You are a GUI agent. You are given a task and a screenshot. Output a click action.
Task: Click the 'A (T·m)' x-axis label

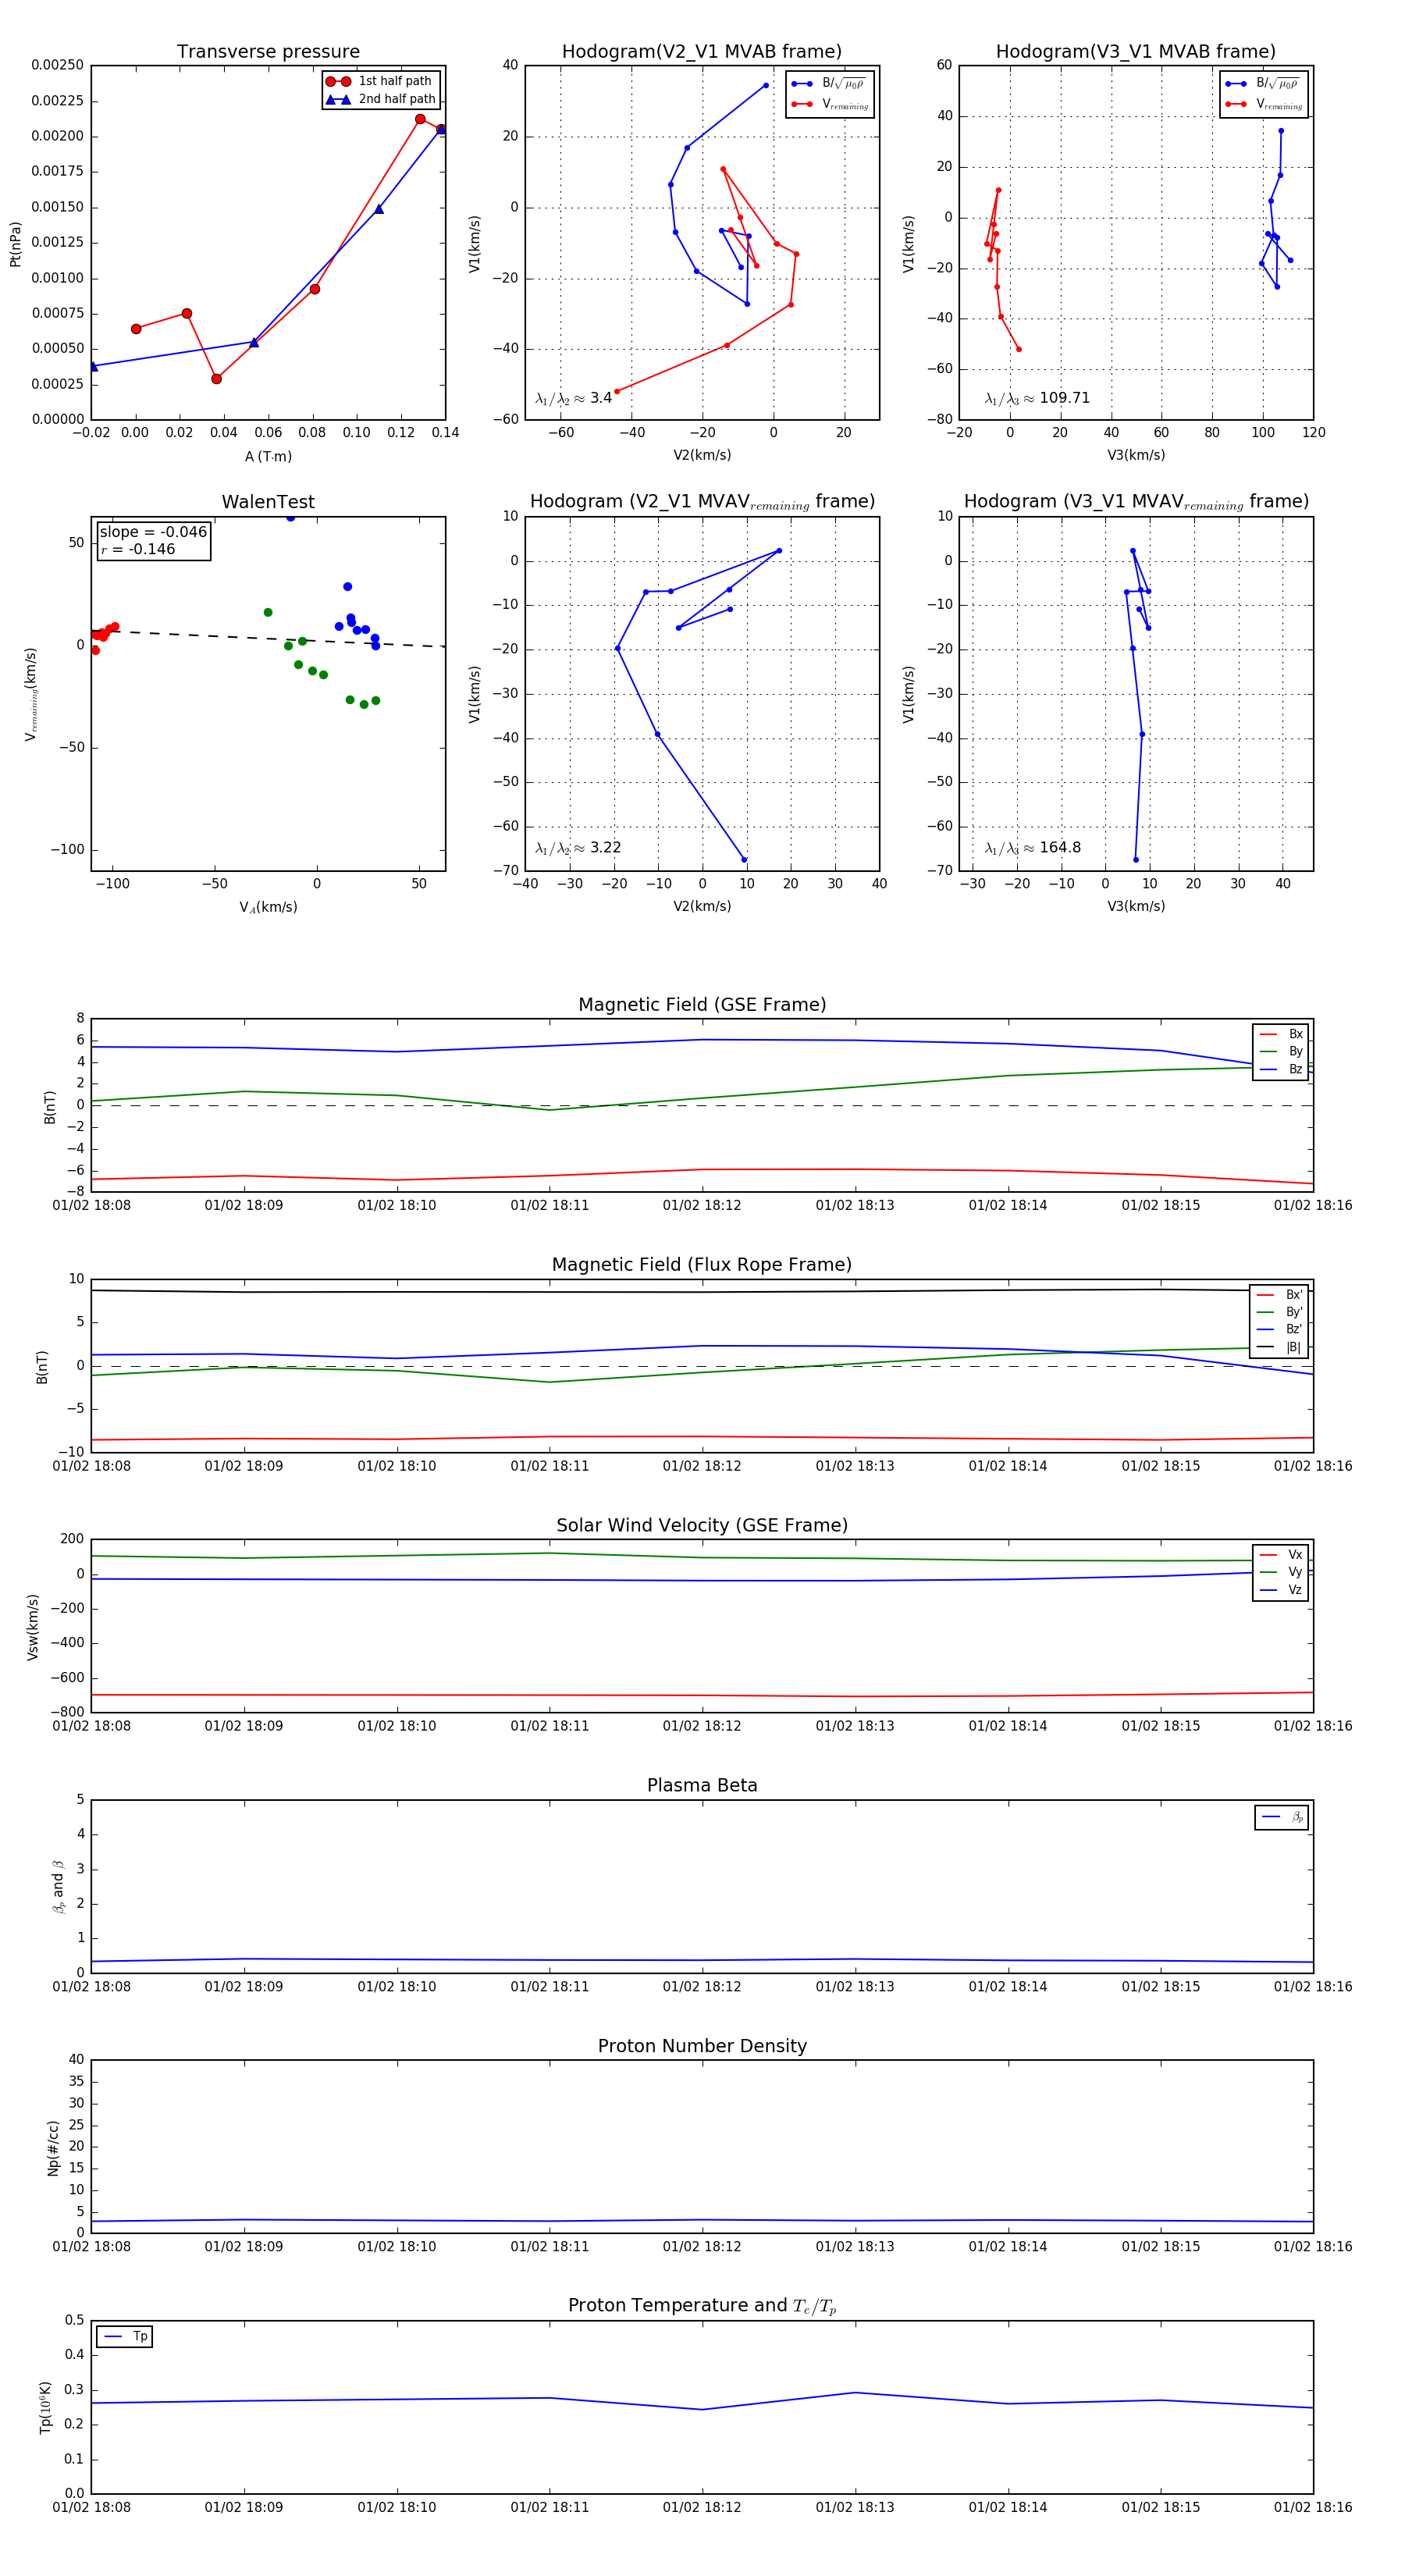tap(268, 456)
